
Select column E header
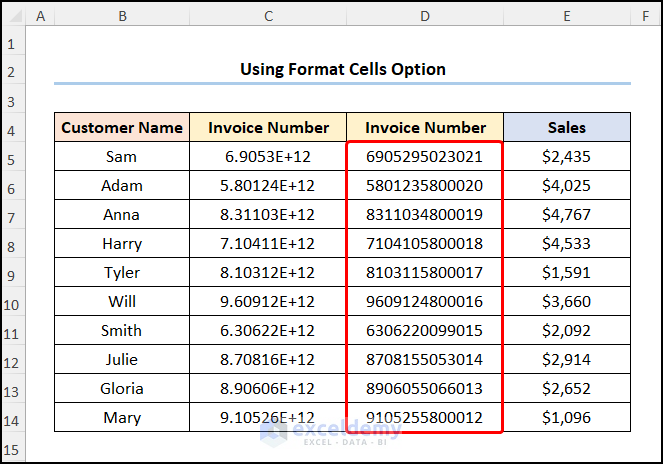click(x=567, y=17)
